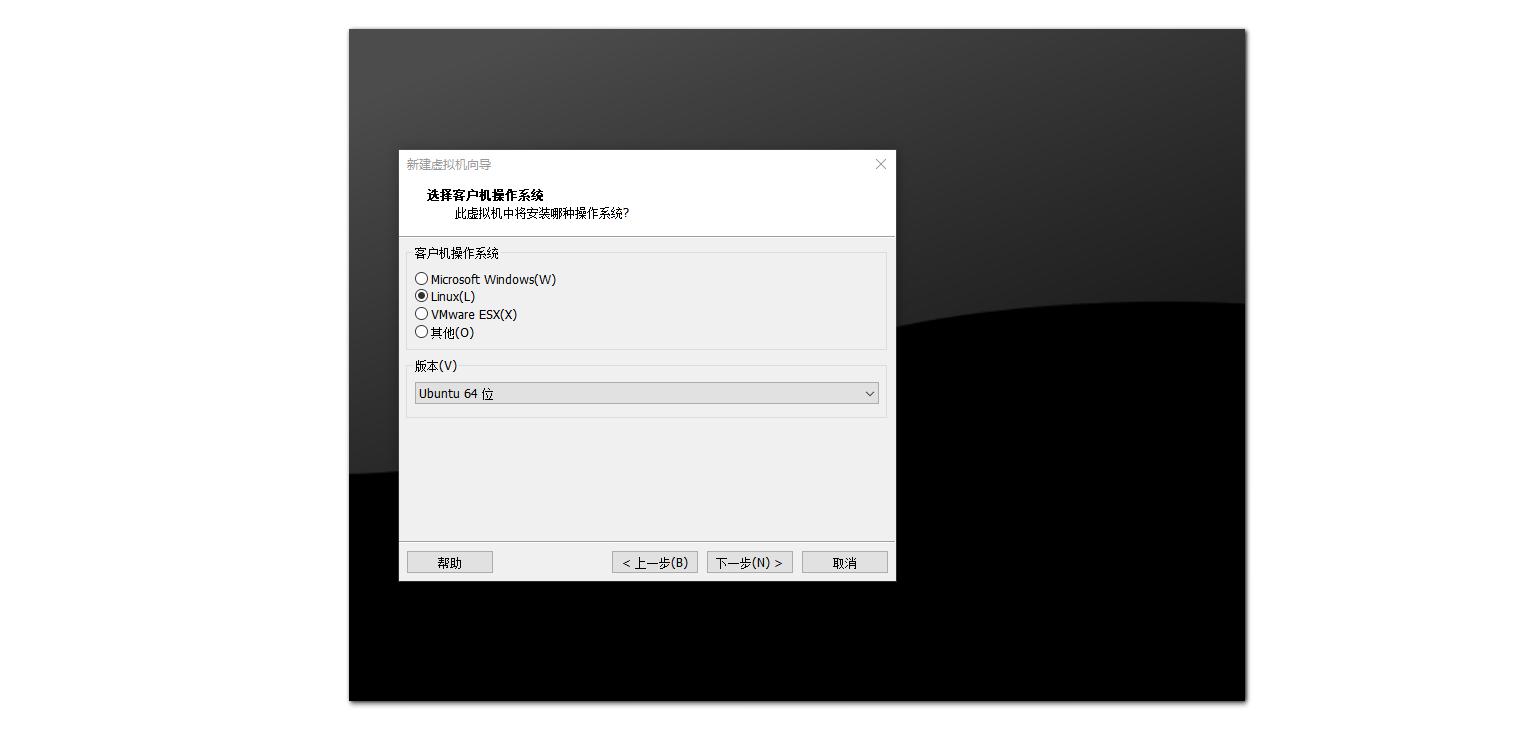The width and height of the screenshot is (1530, 743).
Task: Cancel the wizard using 取消
Action: click(x=844, y=561)
